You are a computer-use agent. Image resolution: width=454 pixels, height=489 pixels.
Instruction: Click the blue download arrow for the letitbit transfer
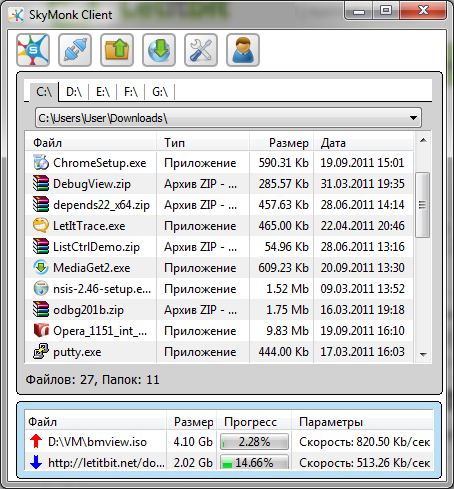click(36, 462)
